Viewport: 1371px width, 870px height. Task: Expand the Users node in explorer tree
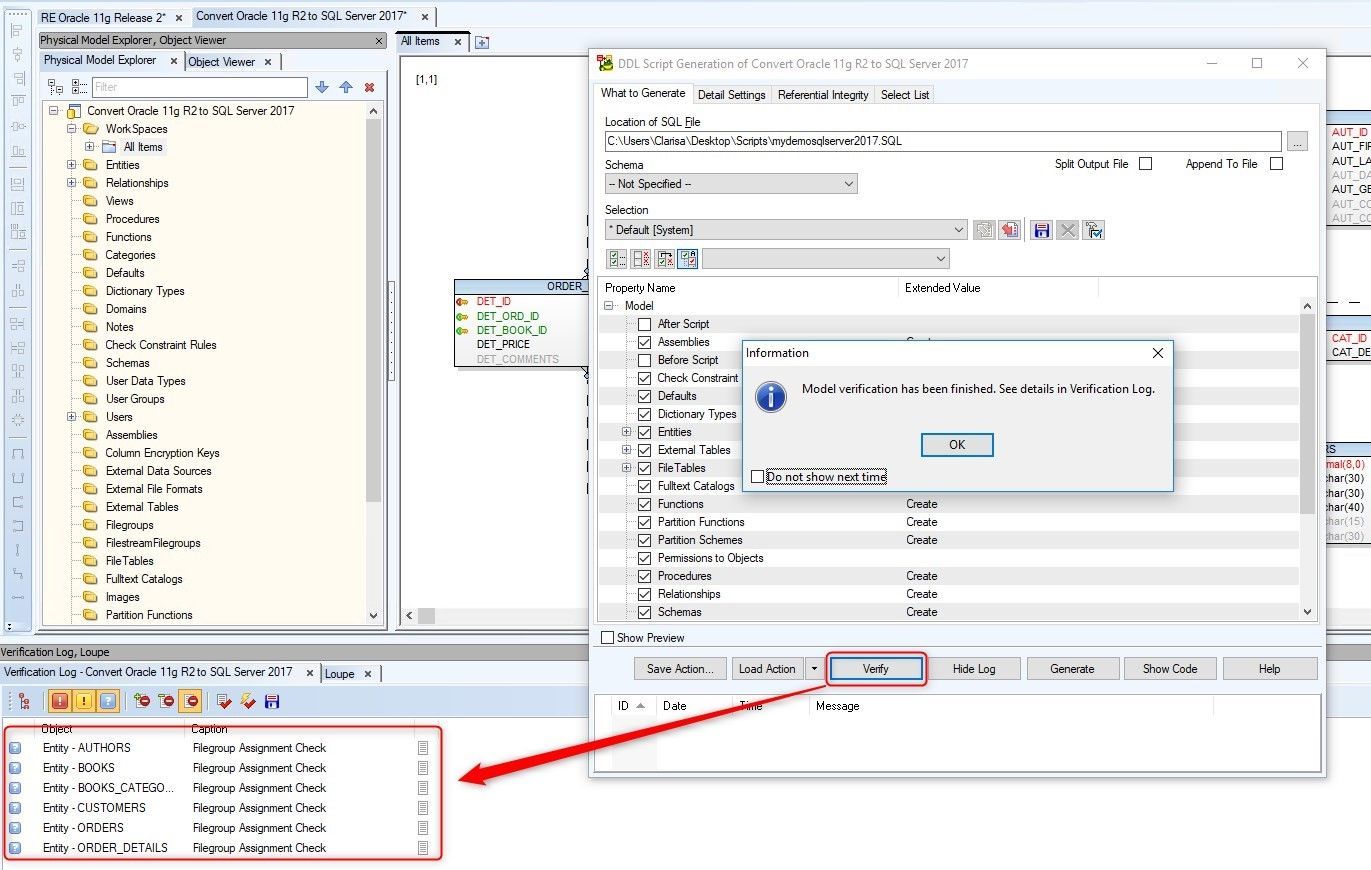coord(72,417)
